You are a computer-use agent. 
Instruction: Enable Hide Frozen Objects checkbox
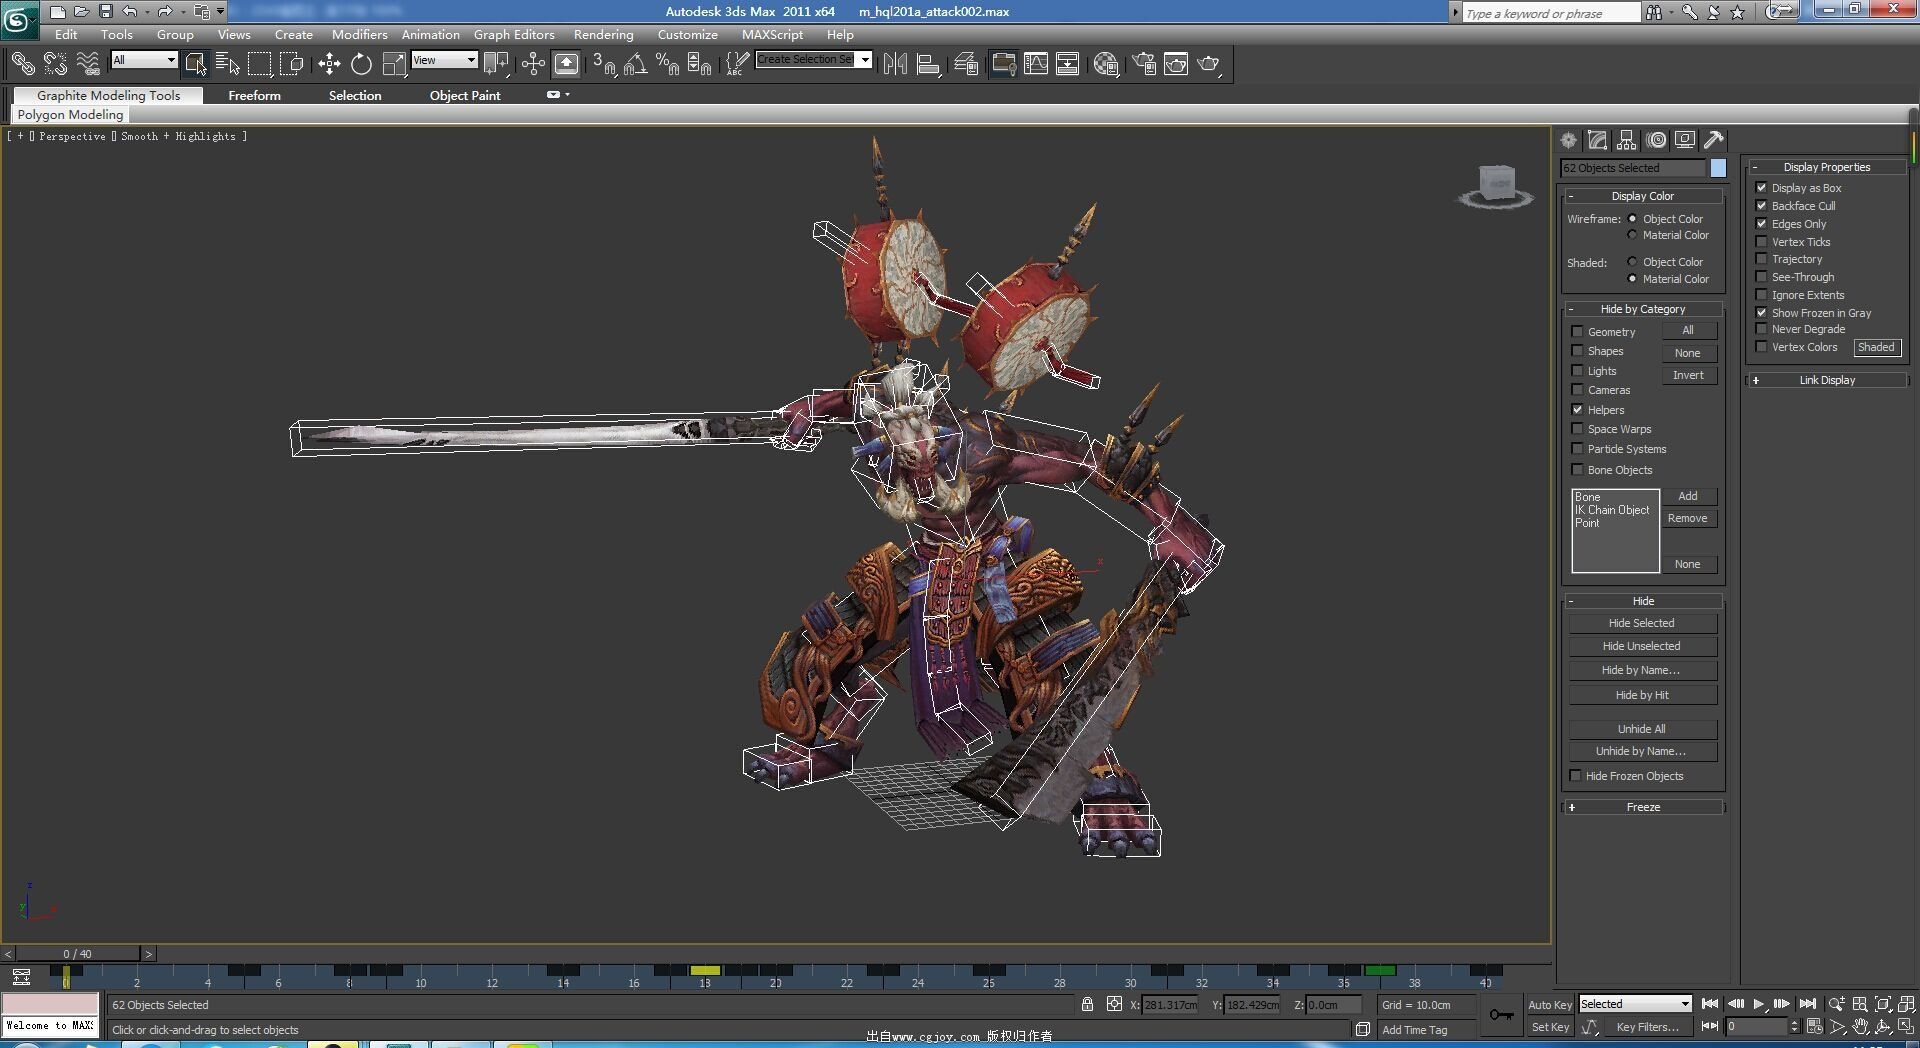pos(1576,776)
